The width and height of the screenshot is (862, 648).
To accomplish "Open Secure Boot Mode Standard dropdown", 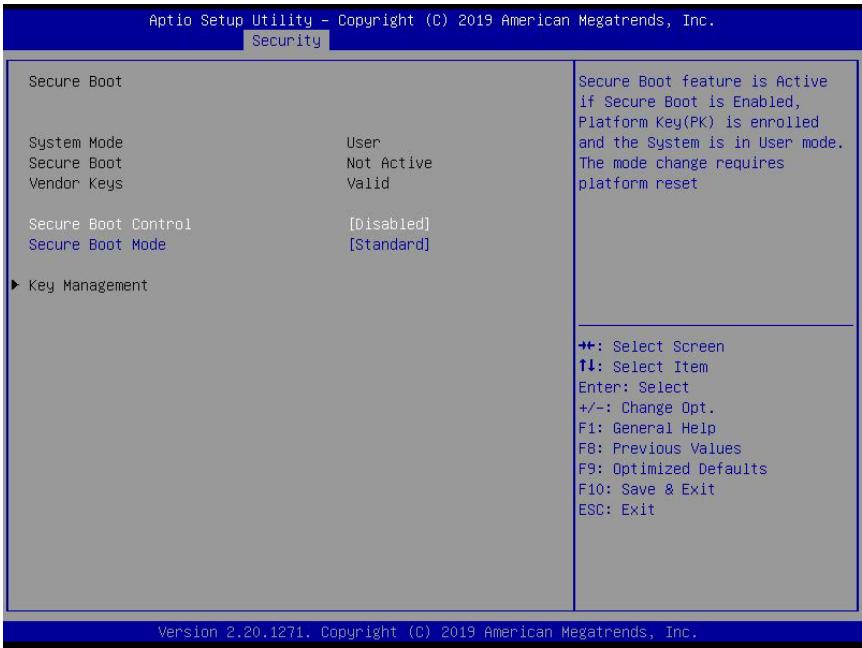I will point(389,245).
